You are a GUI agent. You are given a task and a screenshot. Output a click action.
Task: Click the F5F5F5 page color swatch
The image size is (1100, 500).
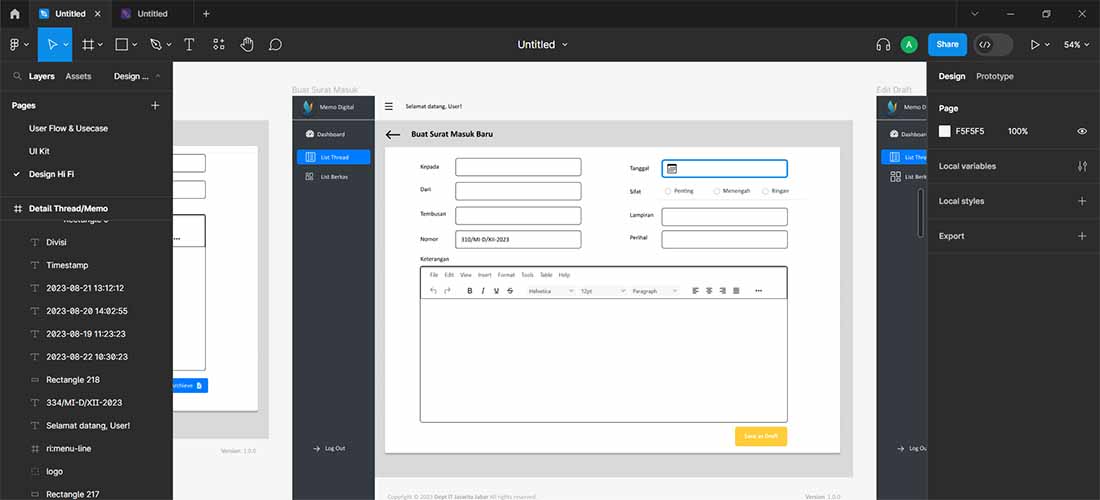click(945, 131)
